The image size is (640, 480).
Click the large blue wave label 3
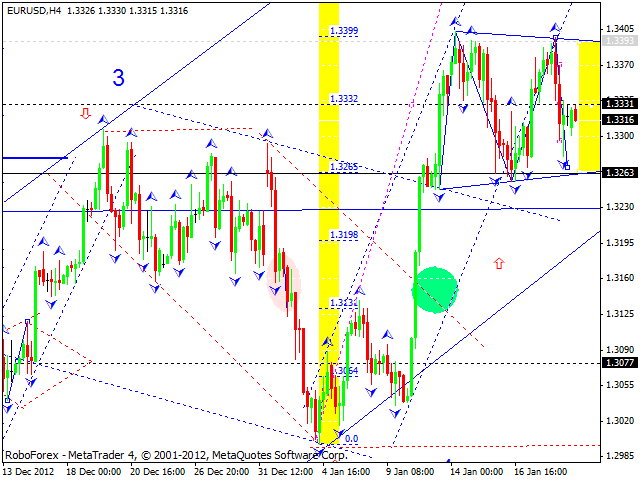118,78
